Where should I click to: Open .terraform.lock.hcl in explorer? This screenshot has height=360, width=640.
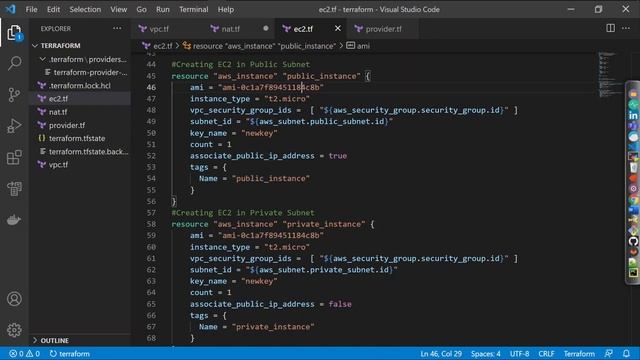coord(81,85)
